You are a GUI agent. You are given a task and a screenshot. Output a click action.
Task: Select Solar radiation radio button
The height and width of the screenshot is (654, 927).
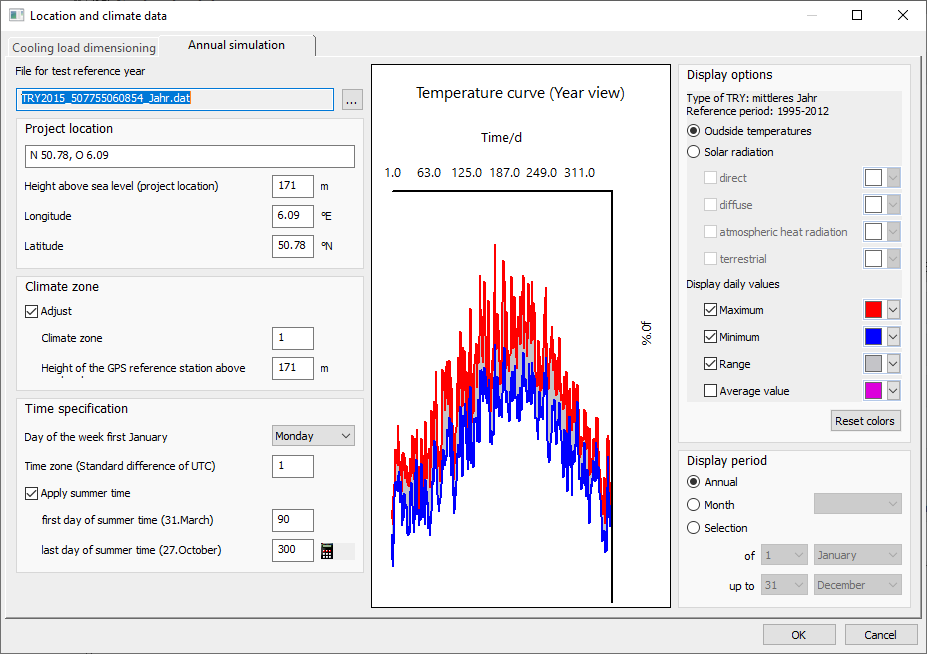[x=693, y=152]
